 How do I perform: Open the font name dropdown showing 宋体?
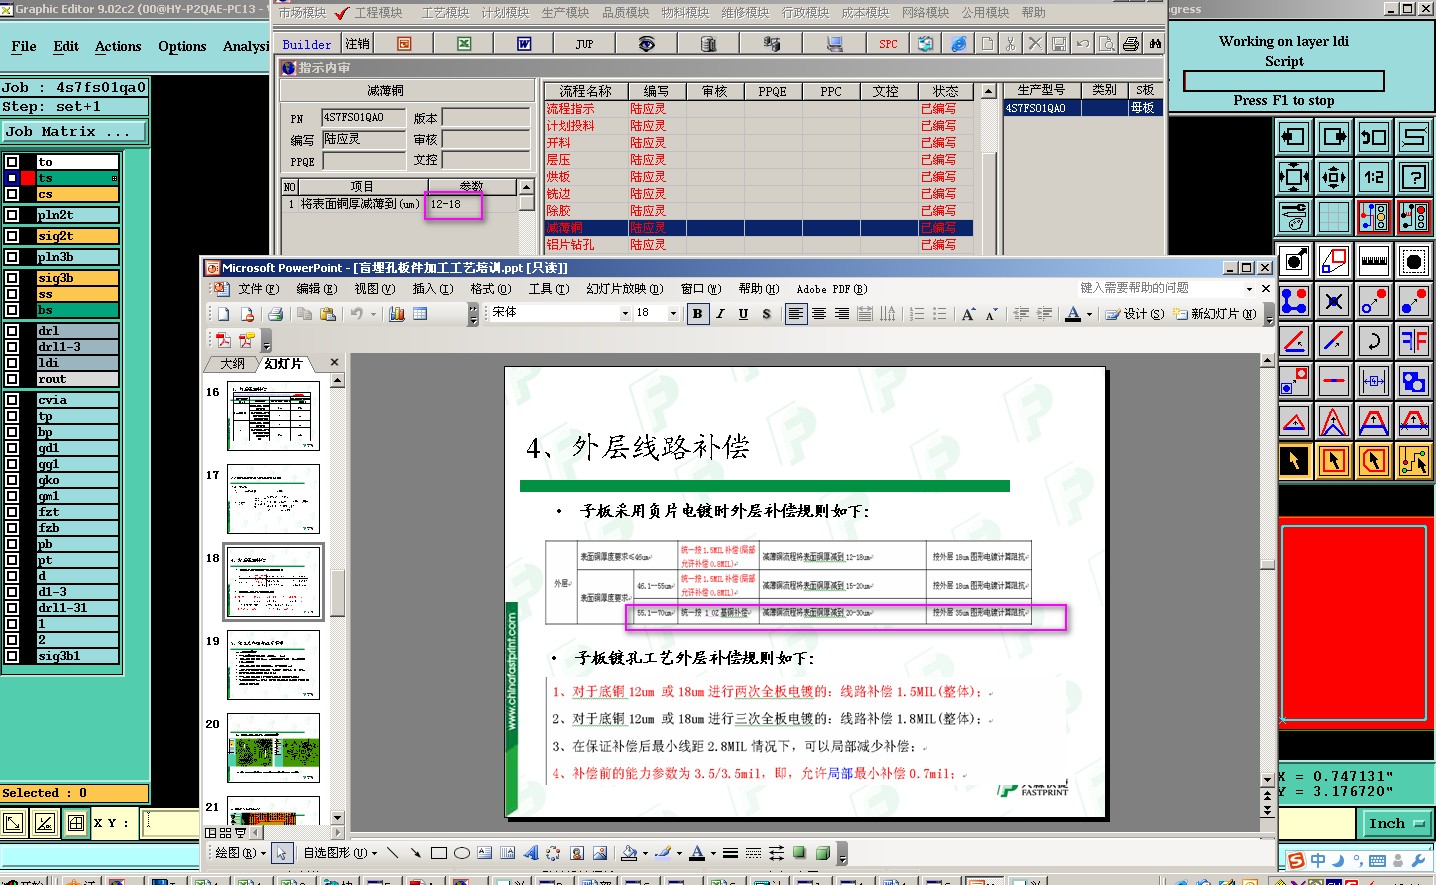click(626, 313)
